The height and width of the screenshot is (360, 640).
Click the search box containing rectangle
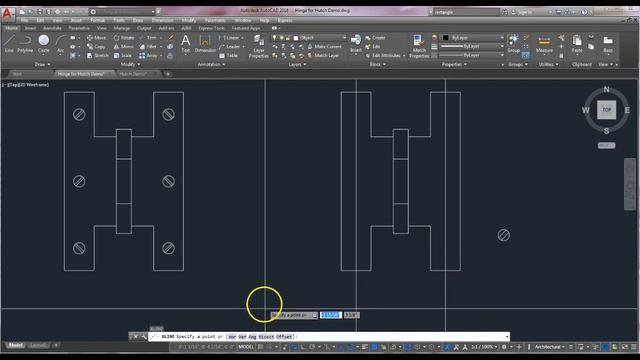pyautogui.click(x=467, y=12)
